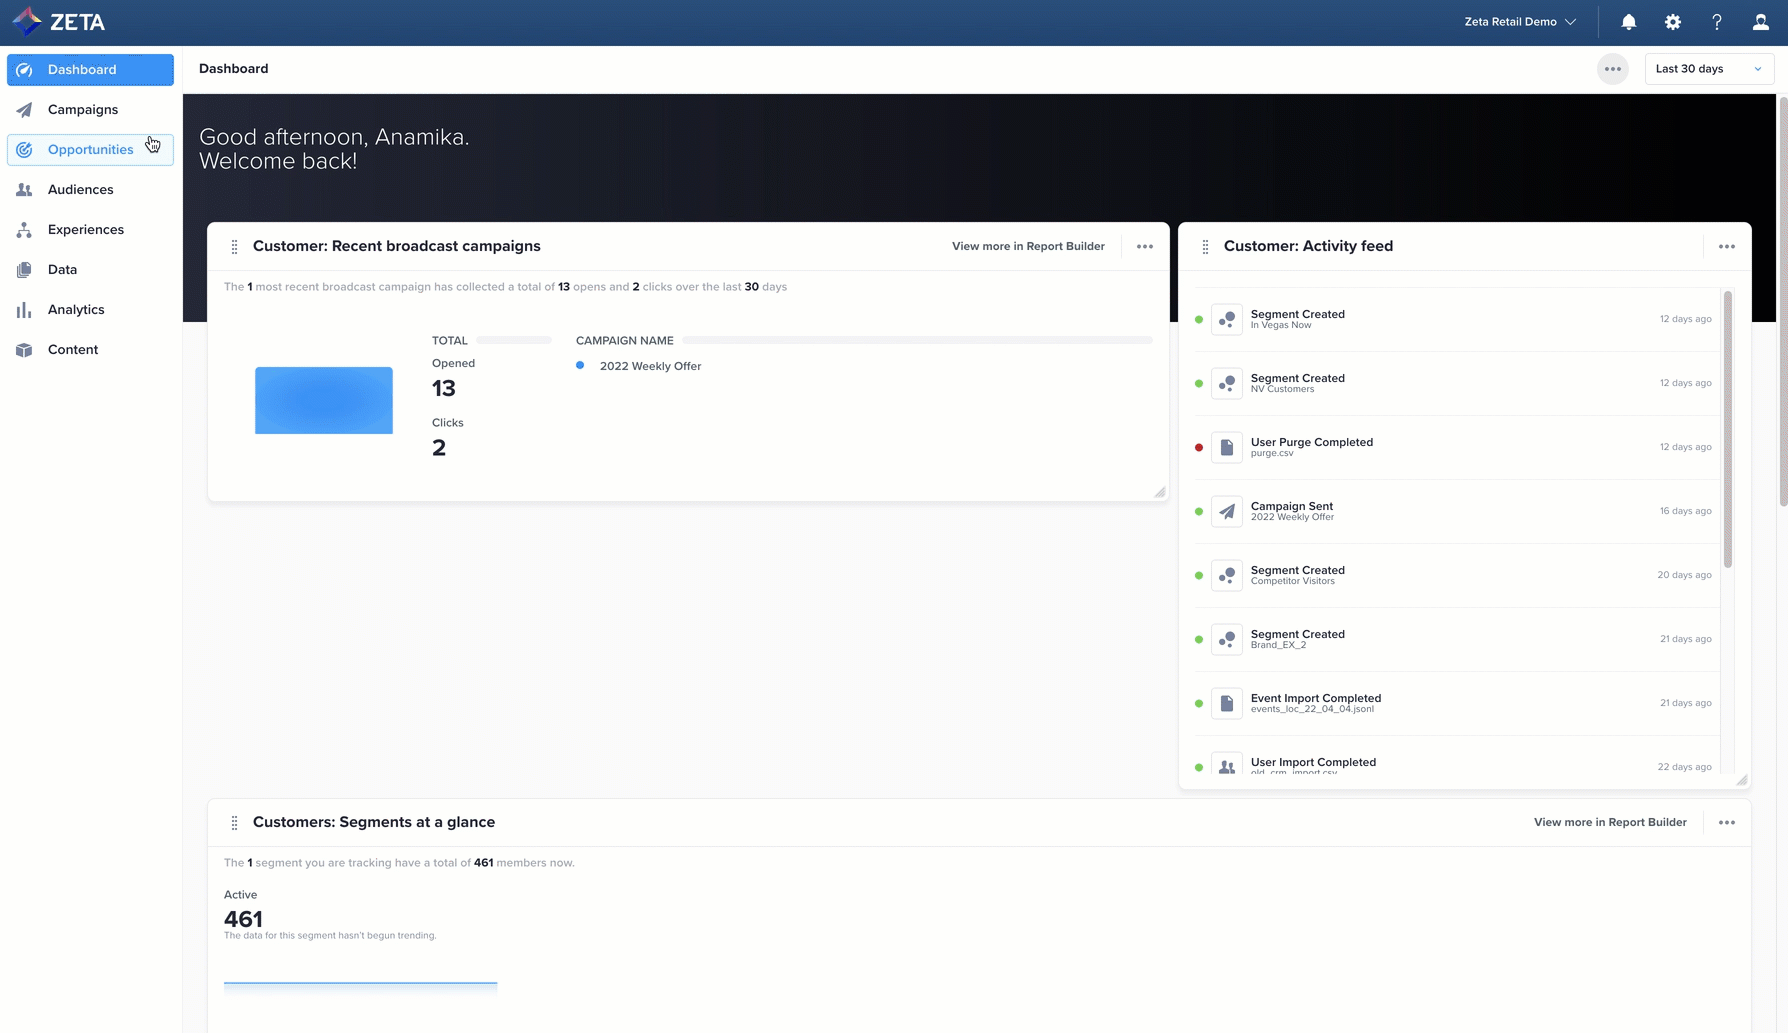The image size is (1788, 1033).
Task: Open the Last 30 days date range dropdown
Action: point(1709,69)
